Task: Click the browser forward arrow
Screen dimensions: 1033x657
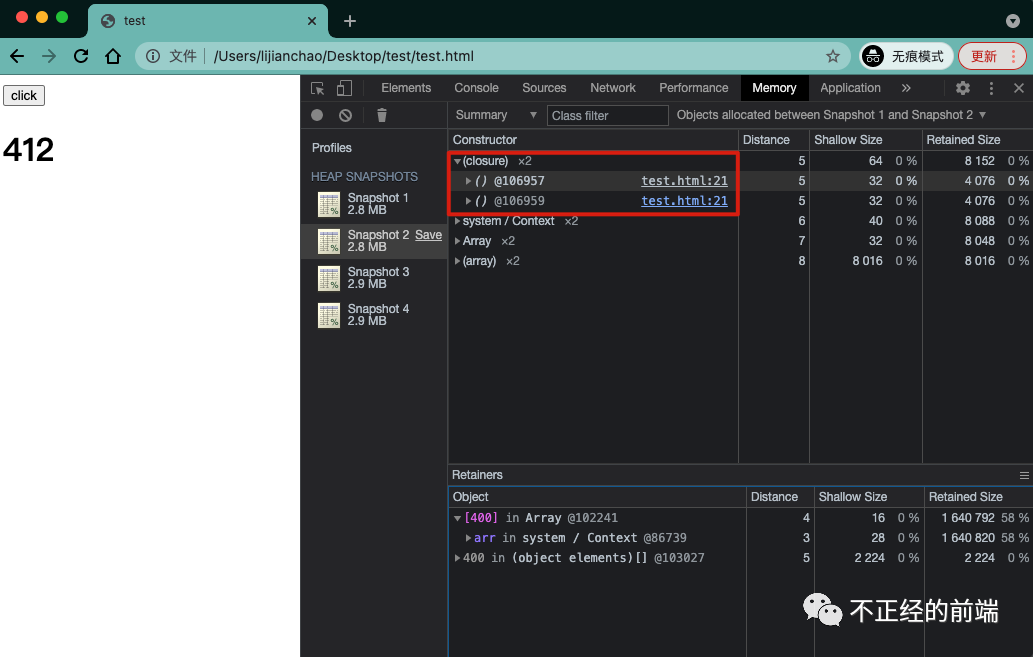Action: click(49, 56)
